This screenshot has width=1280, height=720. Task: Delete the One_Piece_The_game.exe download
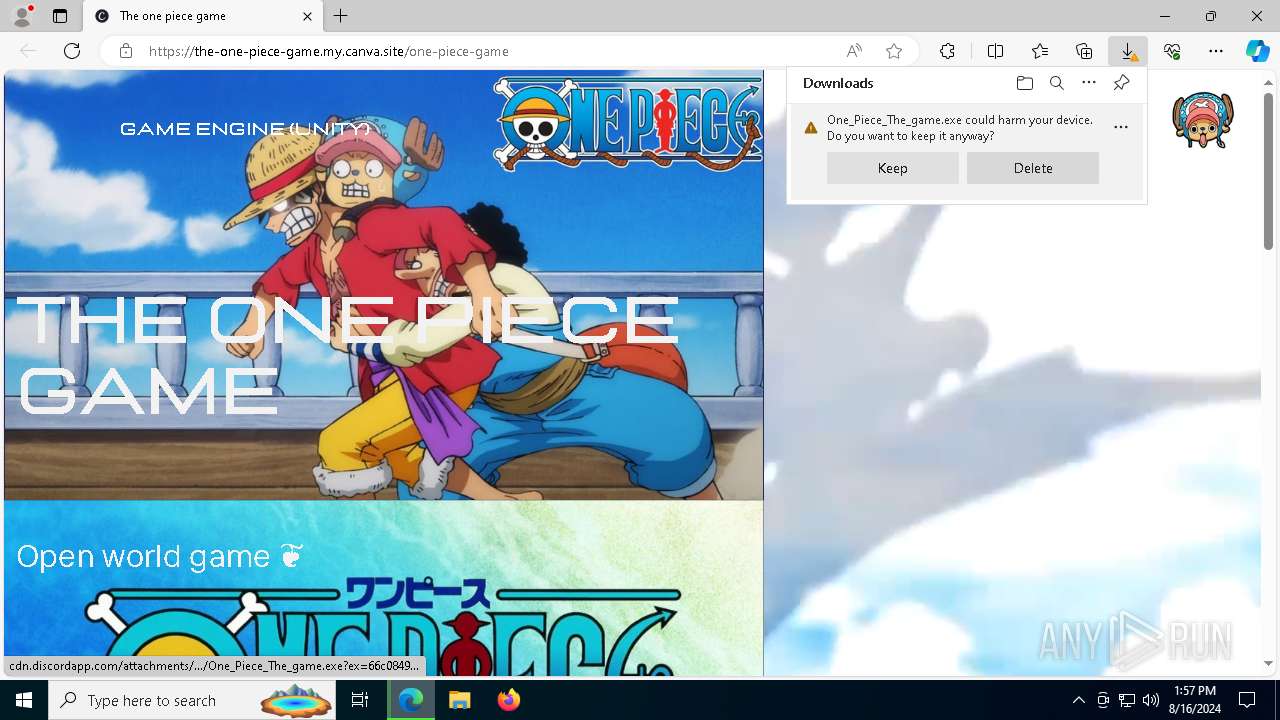[x=1033, y=168]
